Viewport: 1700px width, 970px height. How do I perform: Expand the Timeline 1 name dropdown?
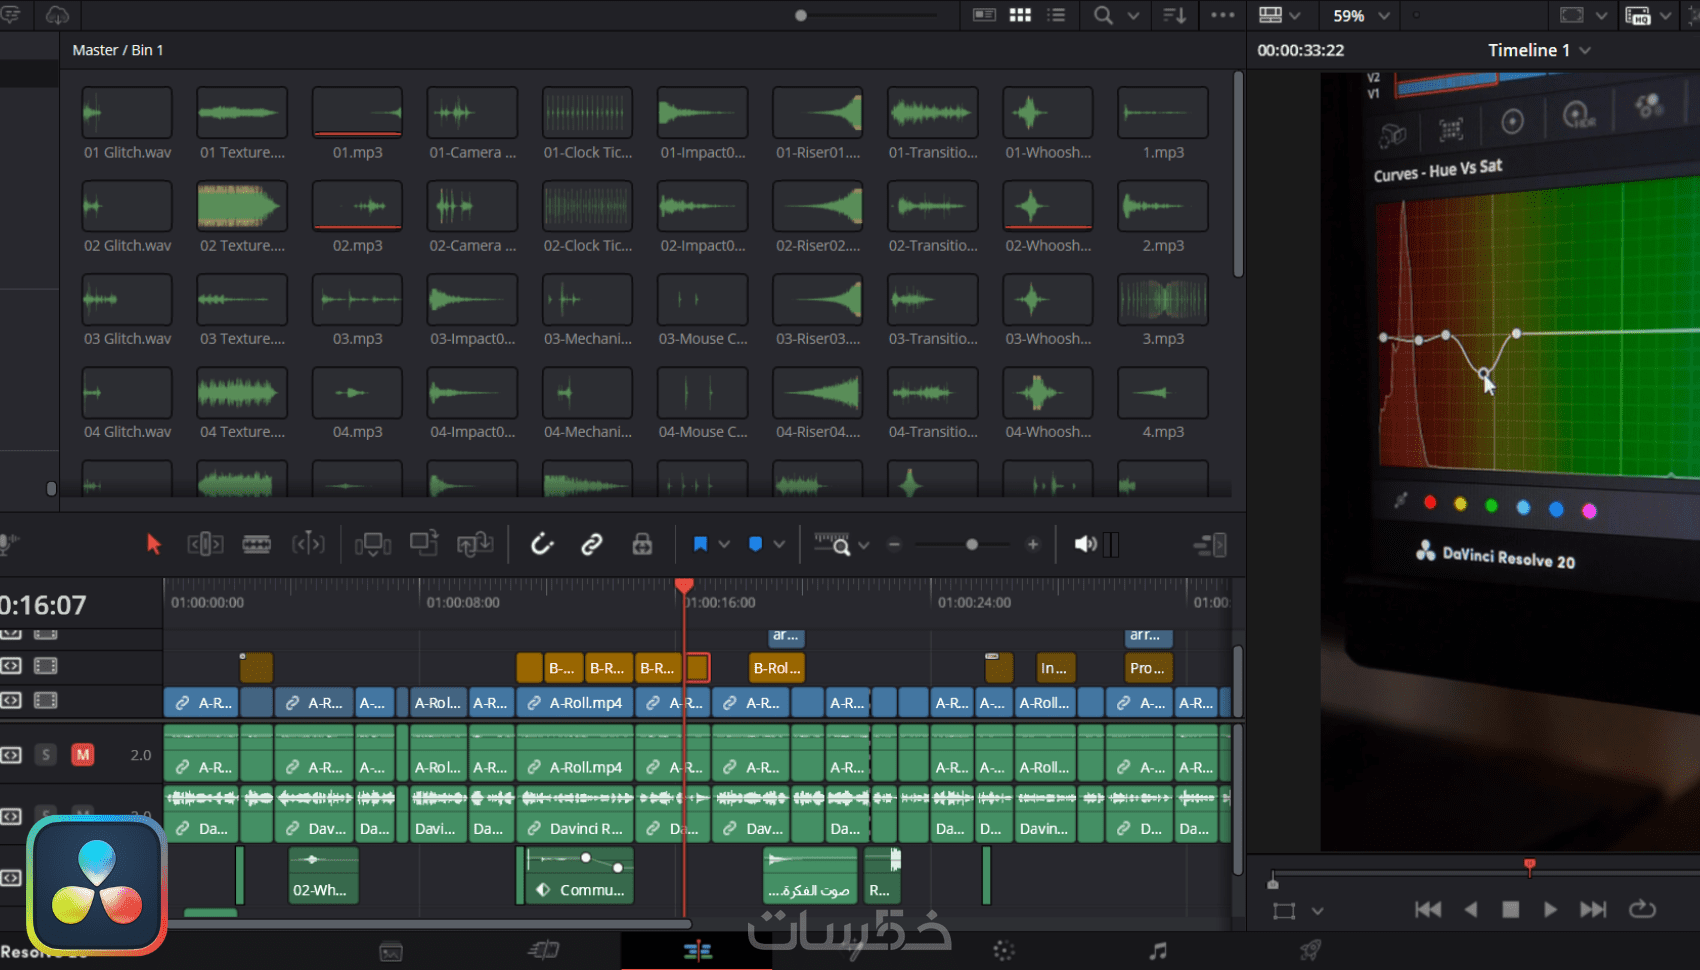1585,50
